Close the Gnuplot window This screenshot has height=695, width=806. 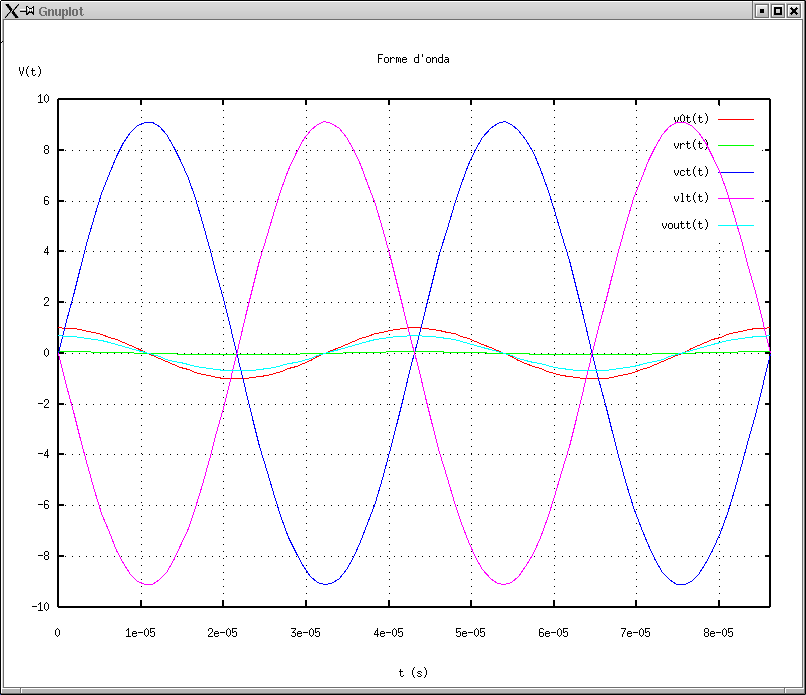coord(794,10)
